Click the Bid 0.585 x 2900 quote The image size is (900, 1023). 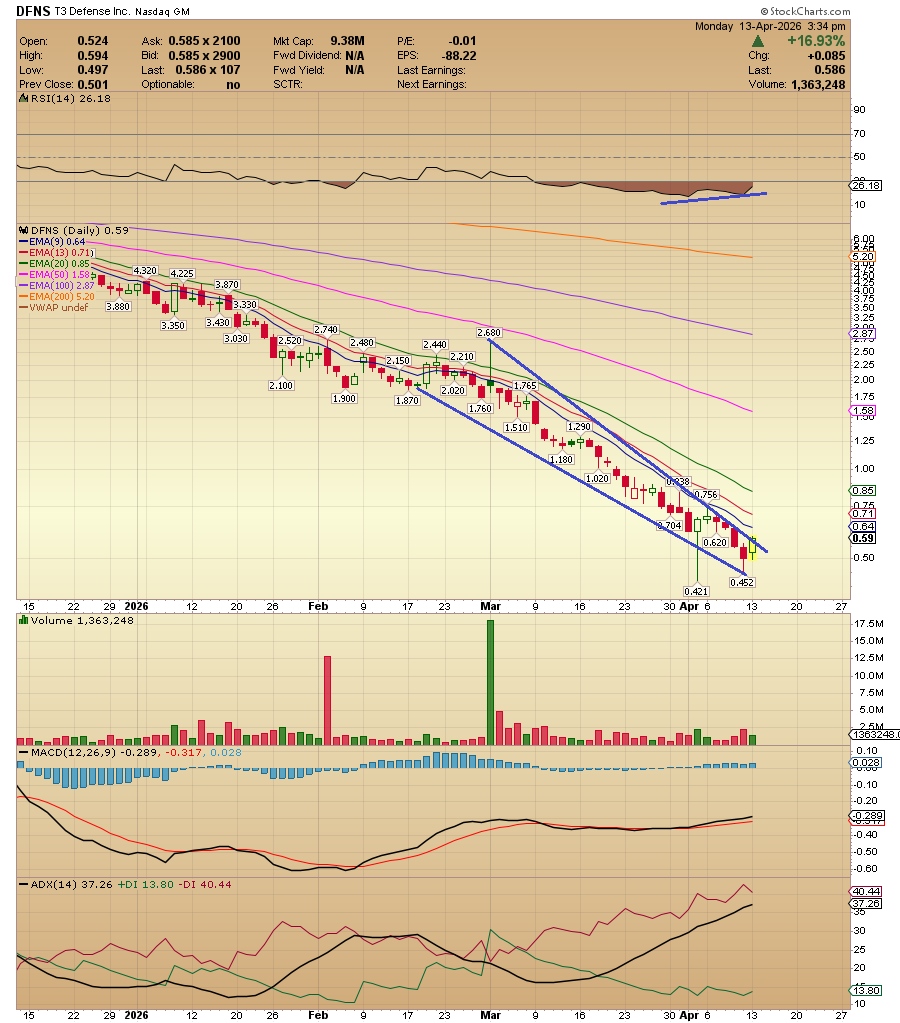(x=204, y=55)
